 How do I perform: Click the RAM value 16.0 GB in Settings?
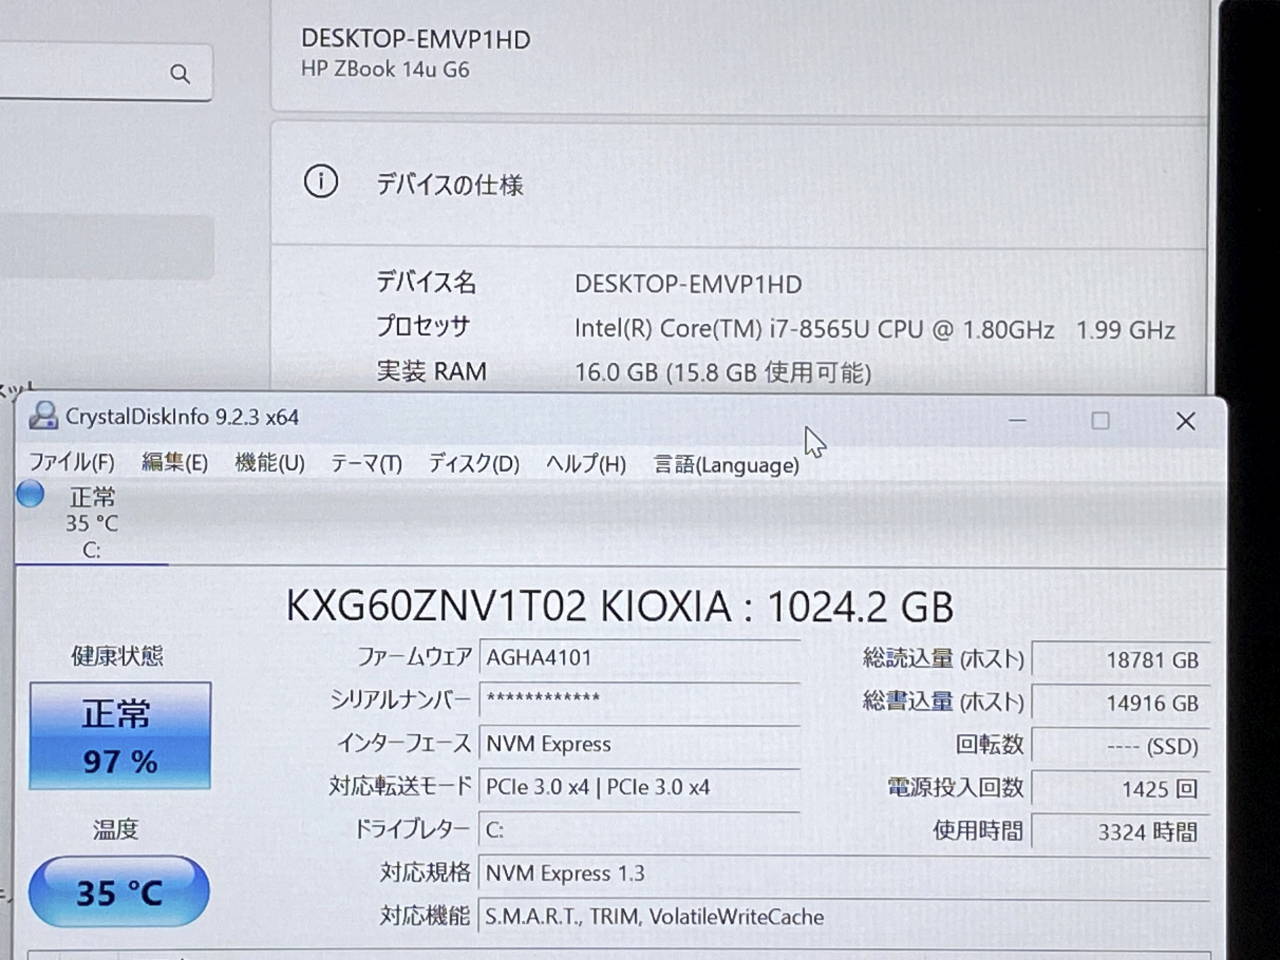723,373
